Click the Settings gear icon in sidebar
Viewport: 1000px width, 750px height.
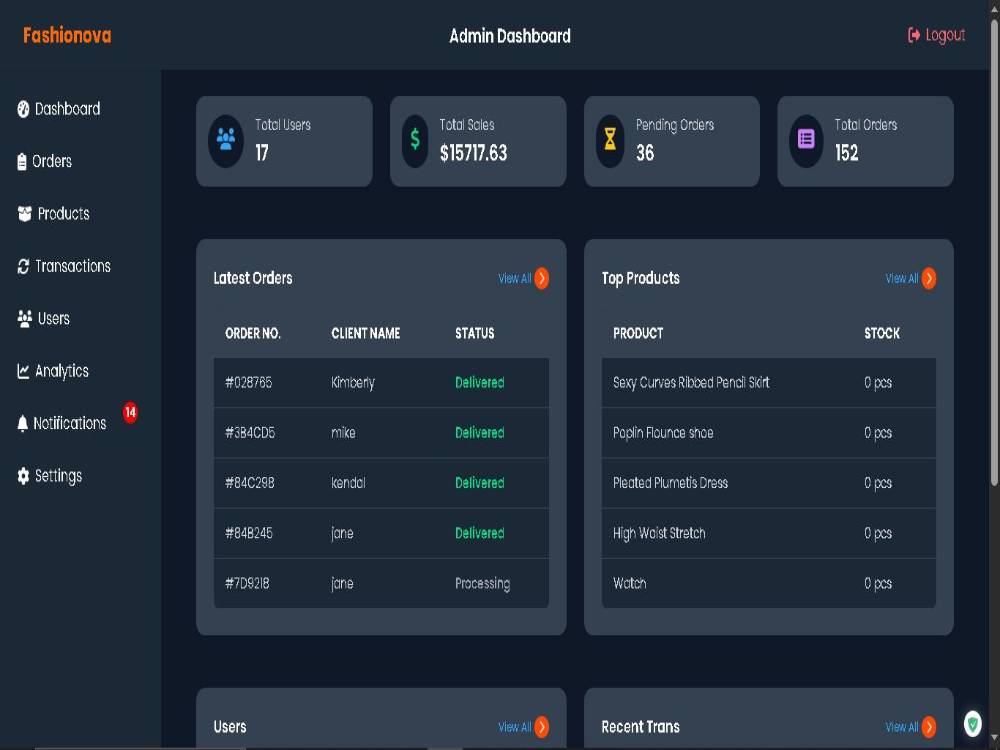(23, 476)
